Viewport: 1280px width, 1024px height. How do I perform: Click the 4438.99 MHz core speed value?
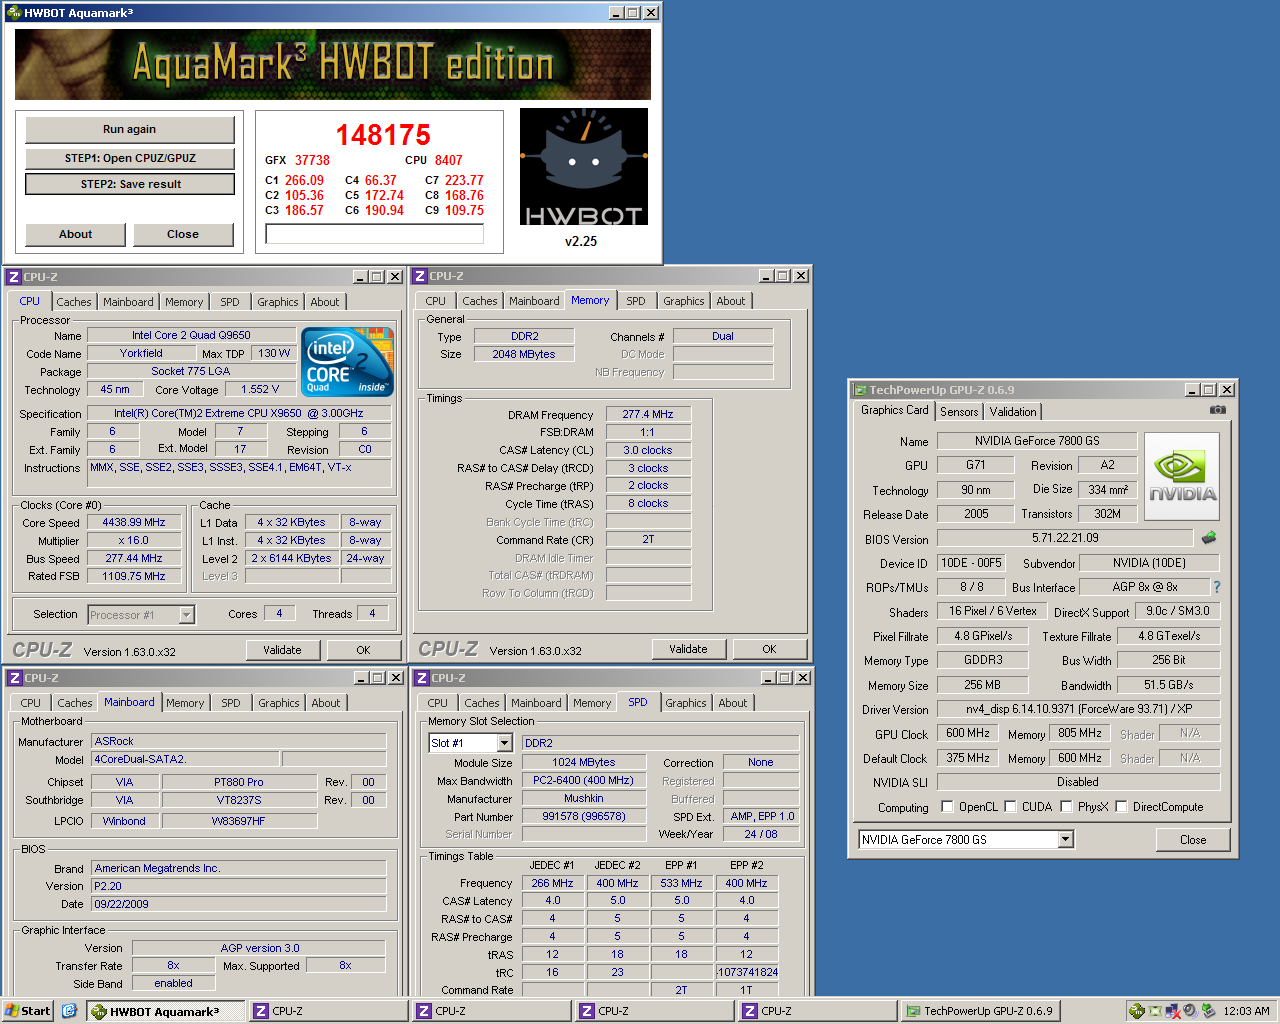(x=134, y=522)
